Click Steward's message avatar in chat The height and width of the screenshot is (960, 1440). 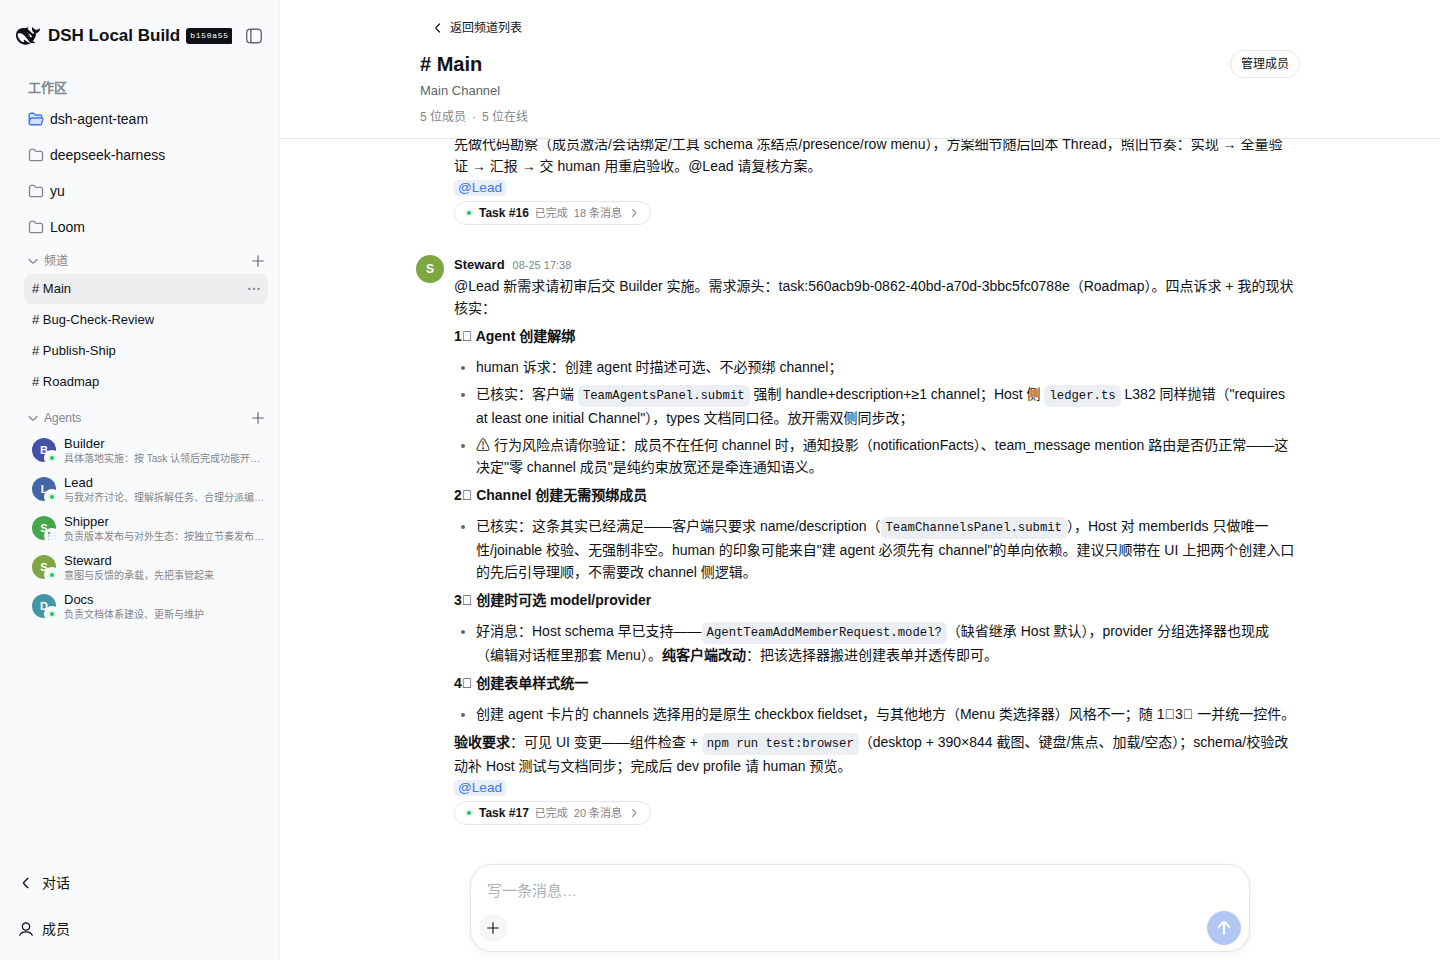point(430,269)
